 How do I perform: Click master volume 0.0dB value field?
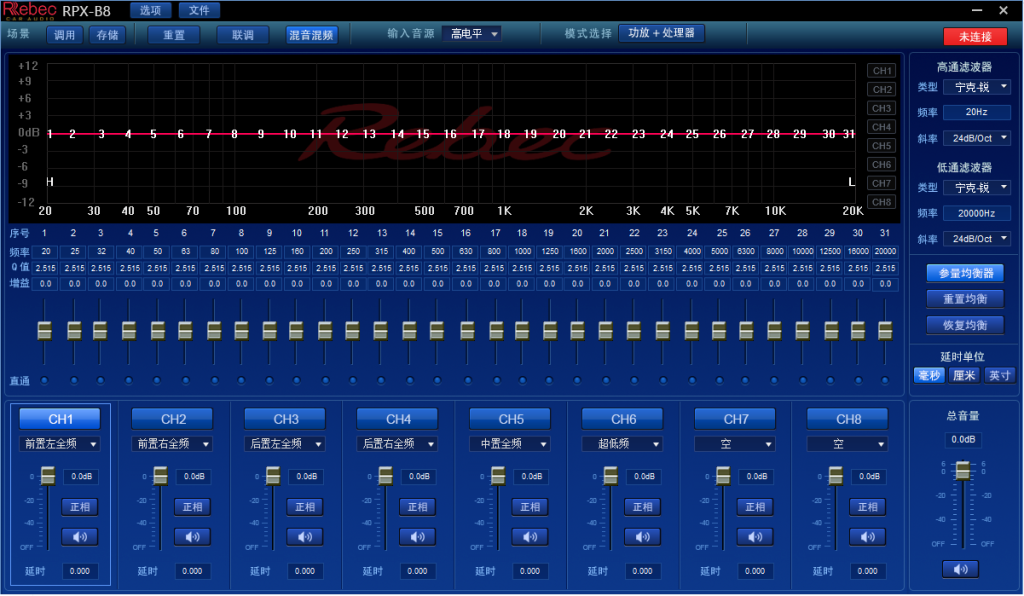[x=963, y=440]
